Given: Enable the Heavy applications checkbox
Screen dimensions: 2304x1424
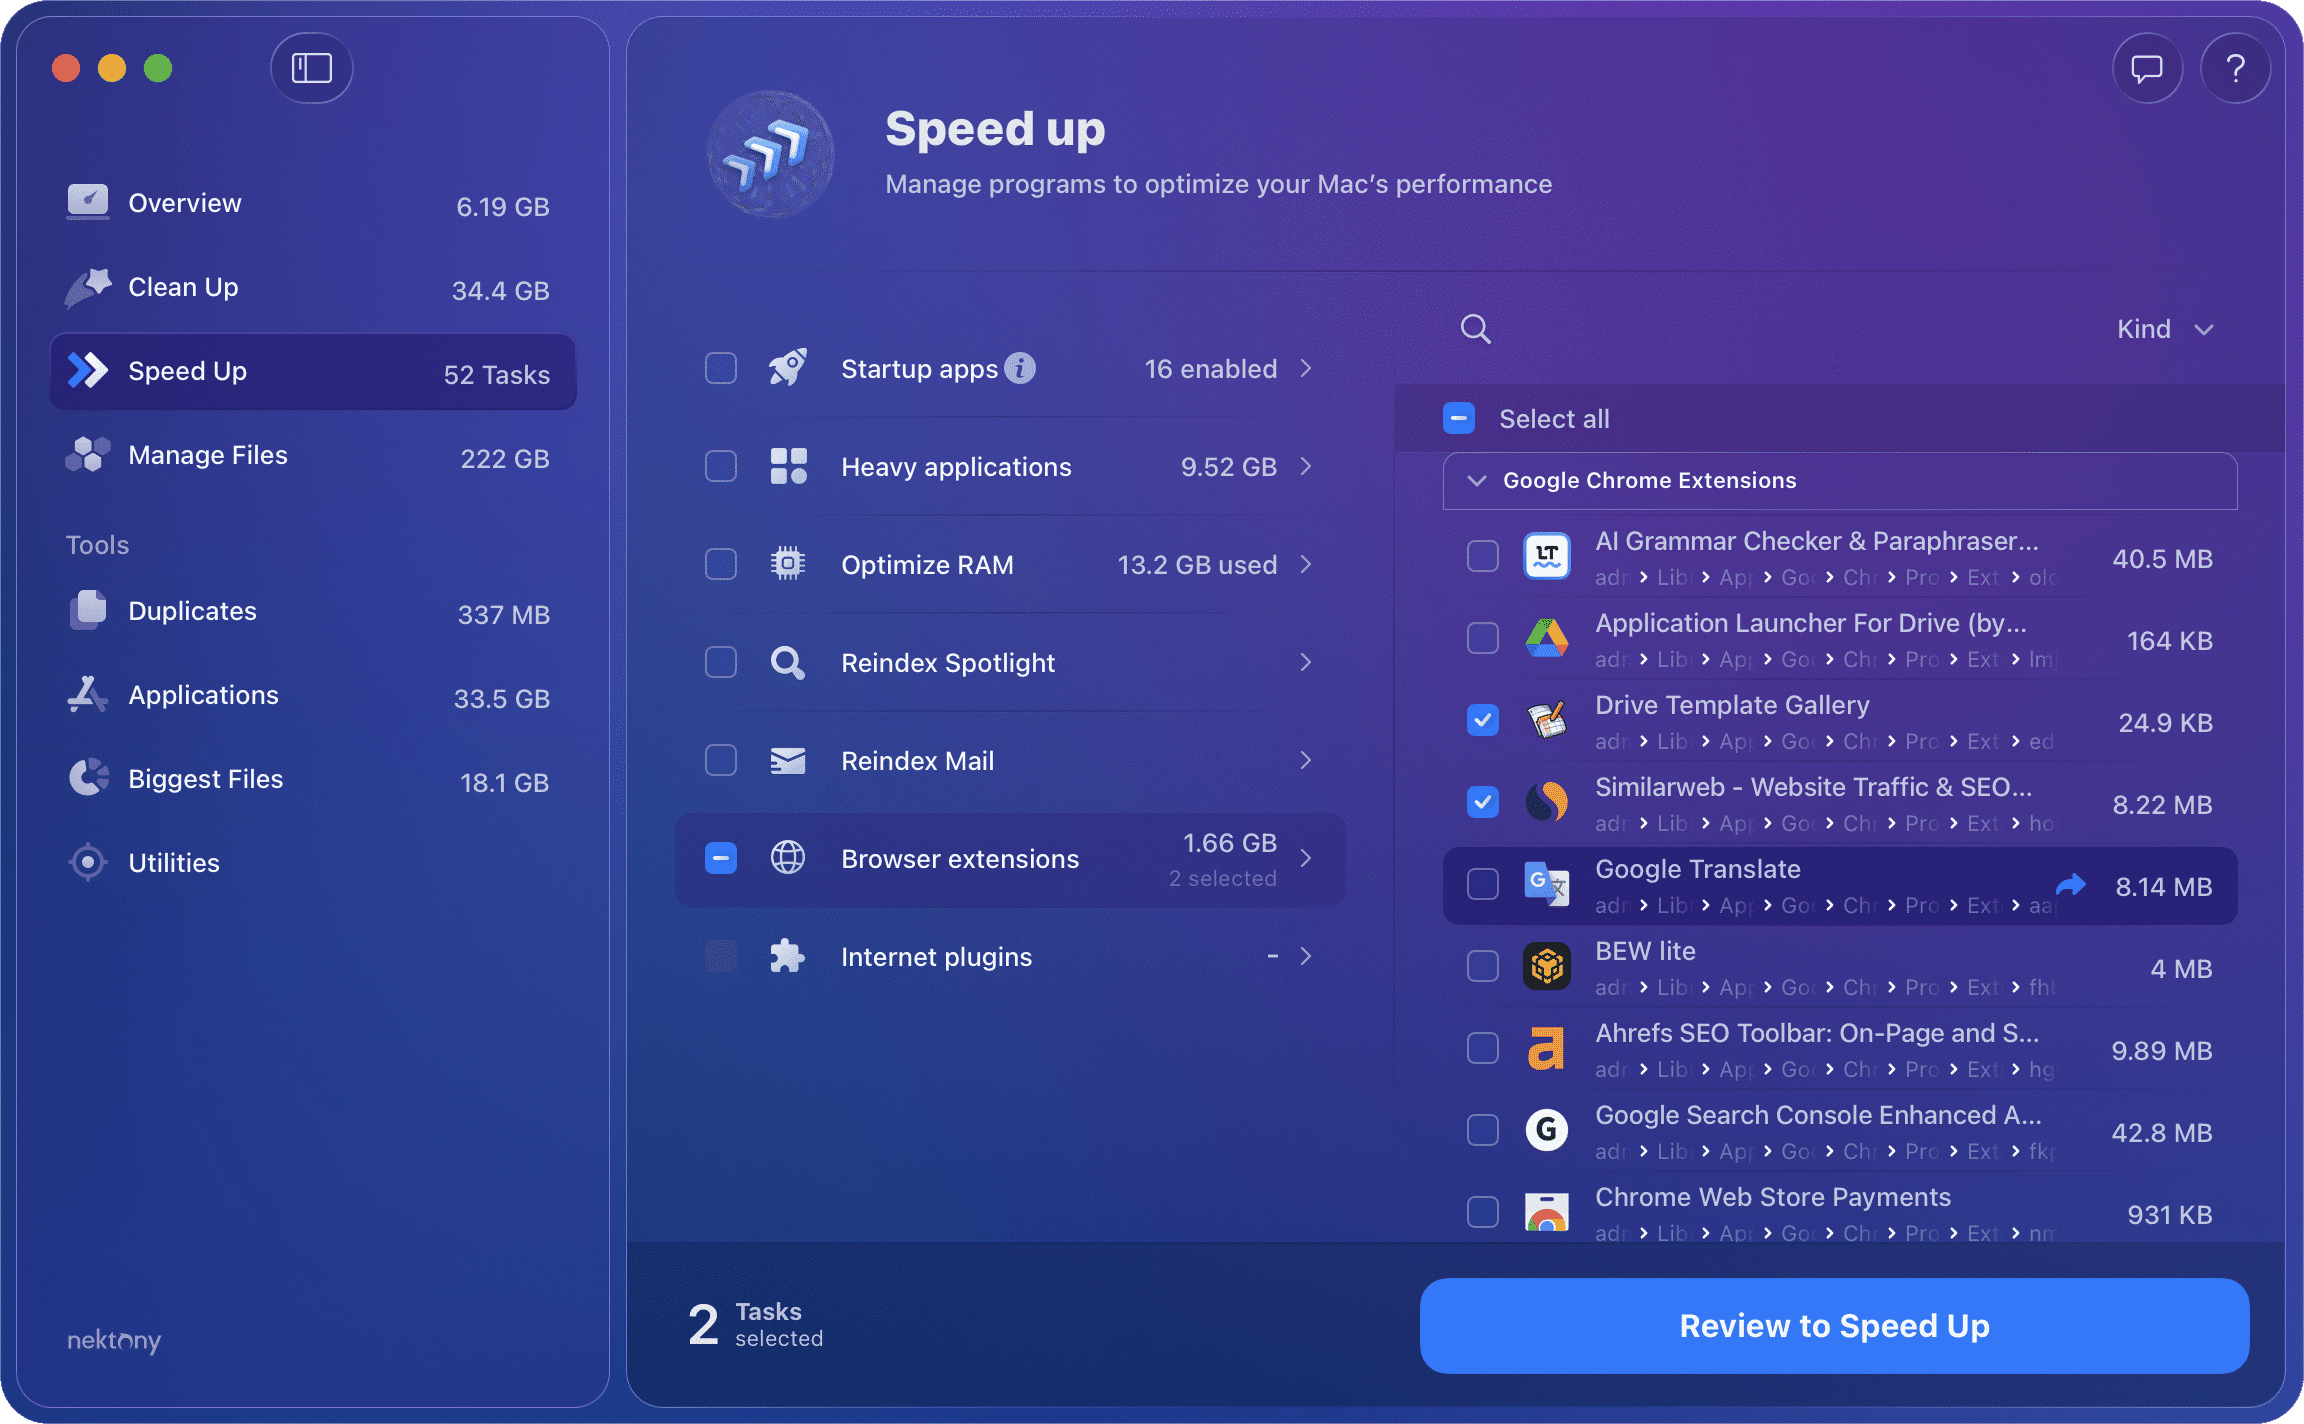Looking at the screenshot, I should pyautogui.click(x=720, y=466).
